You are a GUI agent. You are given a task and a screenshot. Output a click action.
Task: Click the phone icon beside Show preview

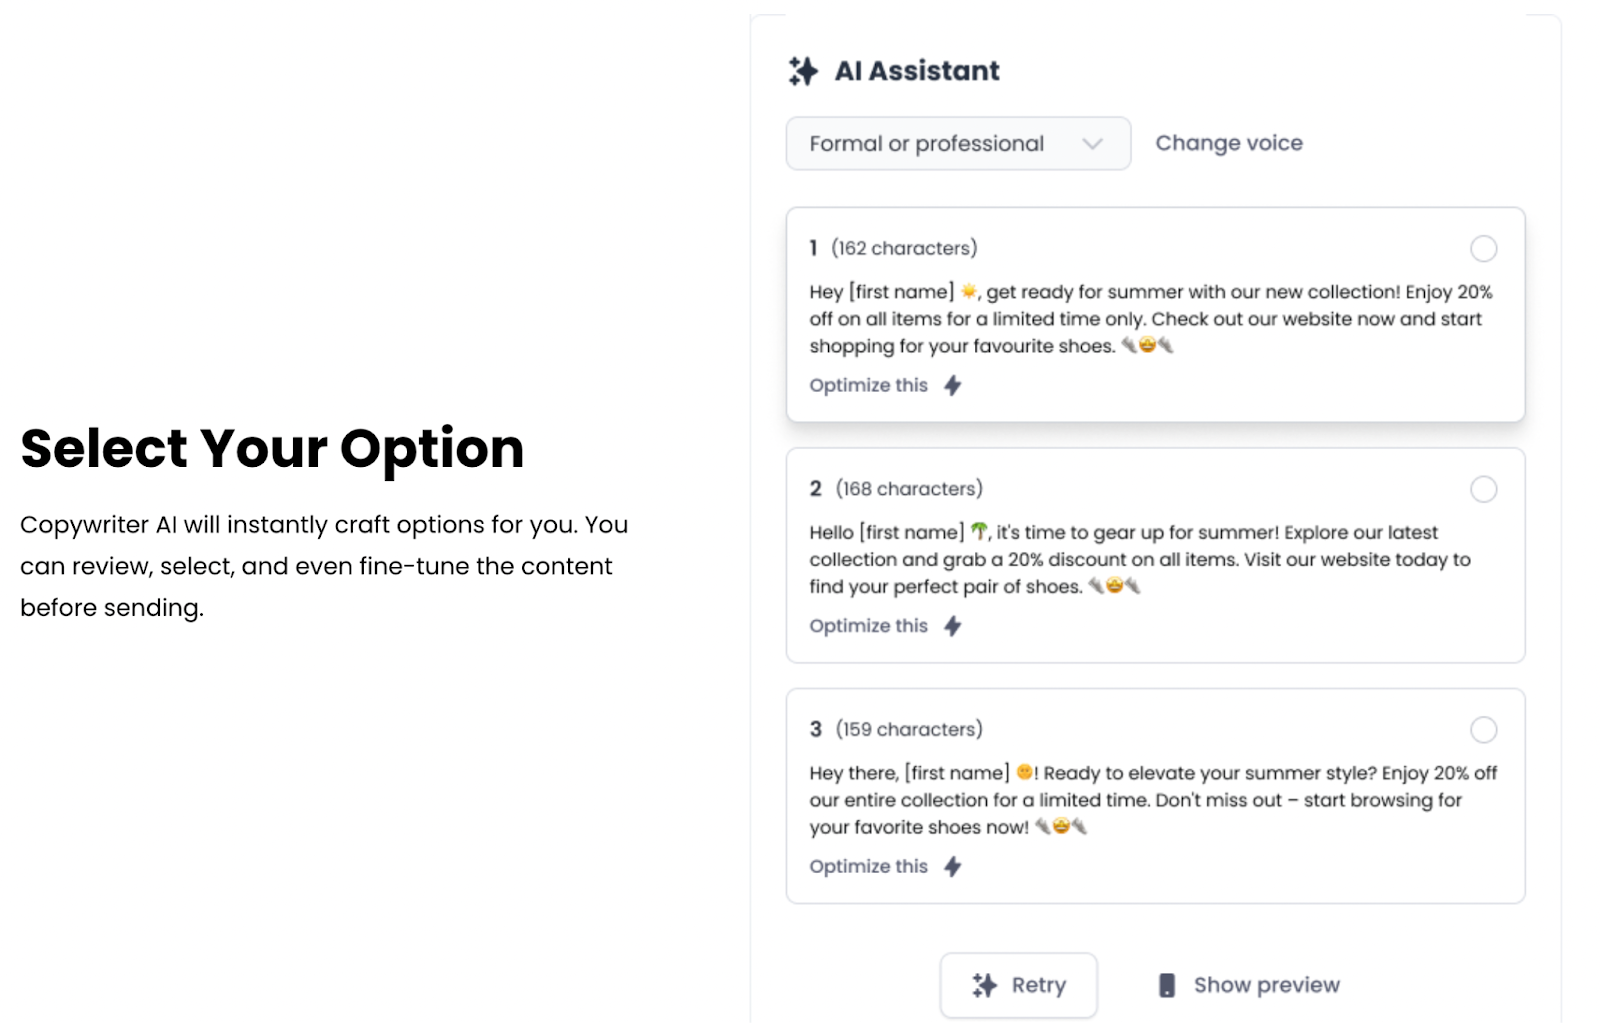[x=1167, y=985]
